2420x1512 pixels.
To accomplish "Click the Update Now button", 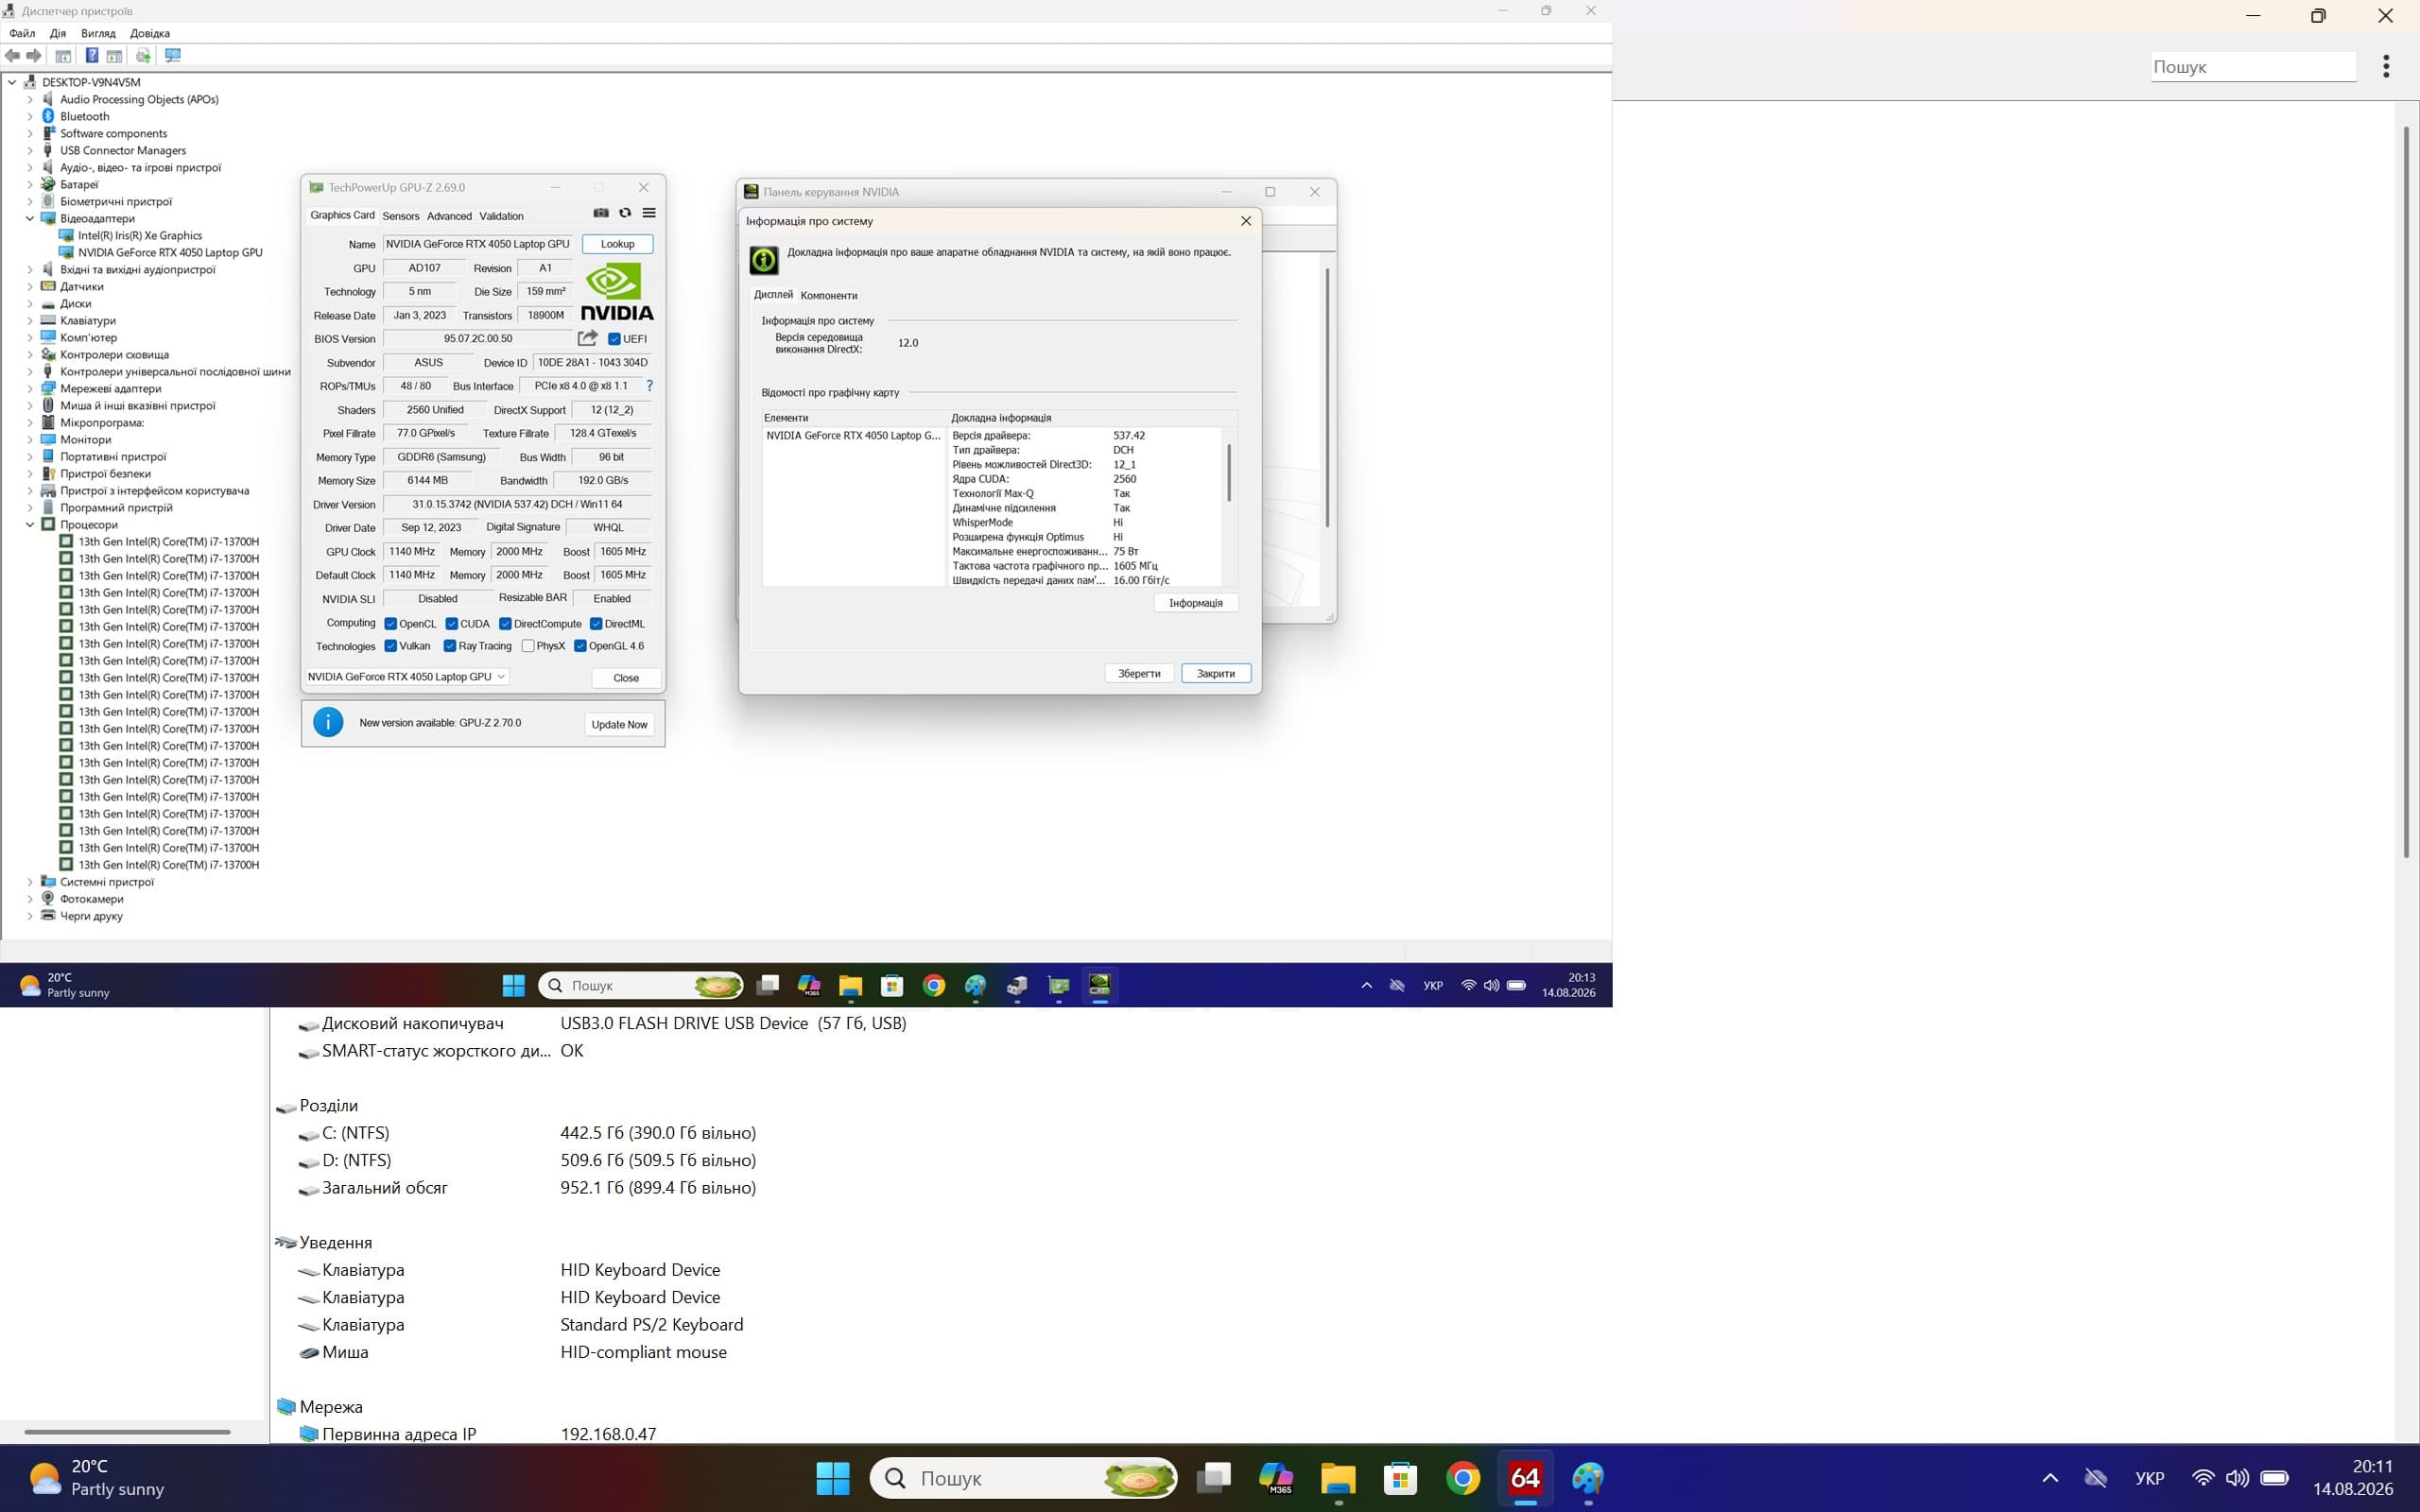I will [619, 725].
